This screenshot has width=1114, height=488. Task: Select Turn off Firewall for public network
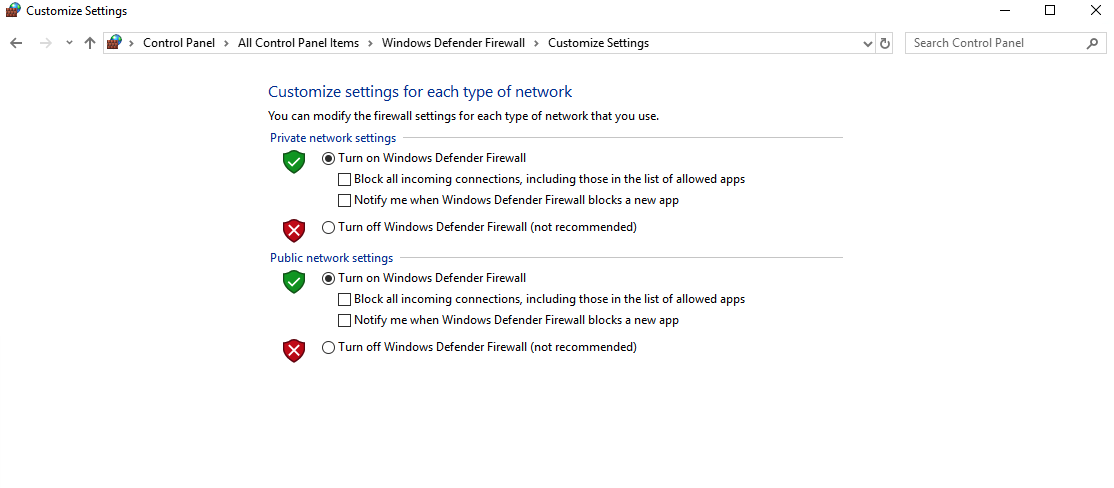point(328,347)
